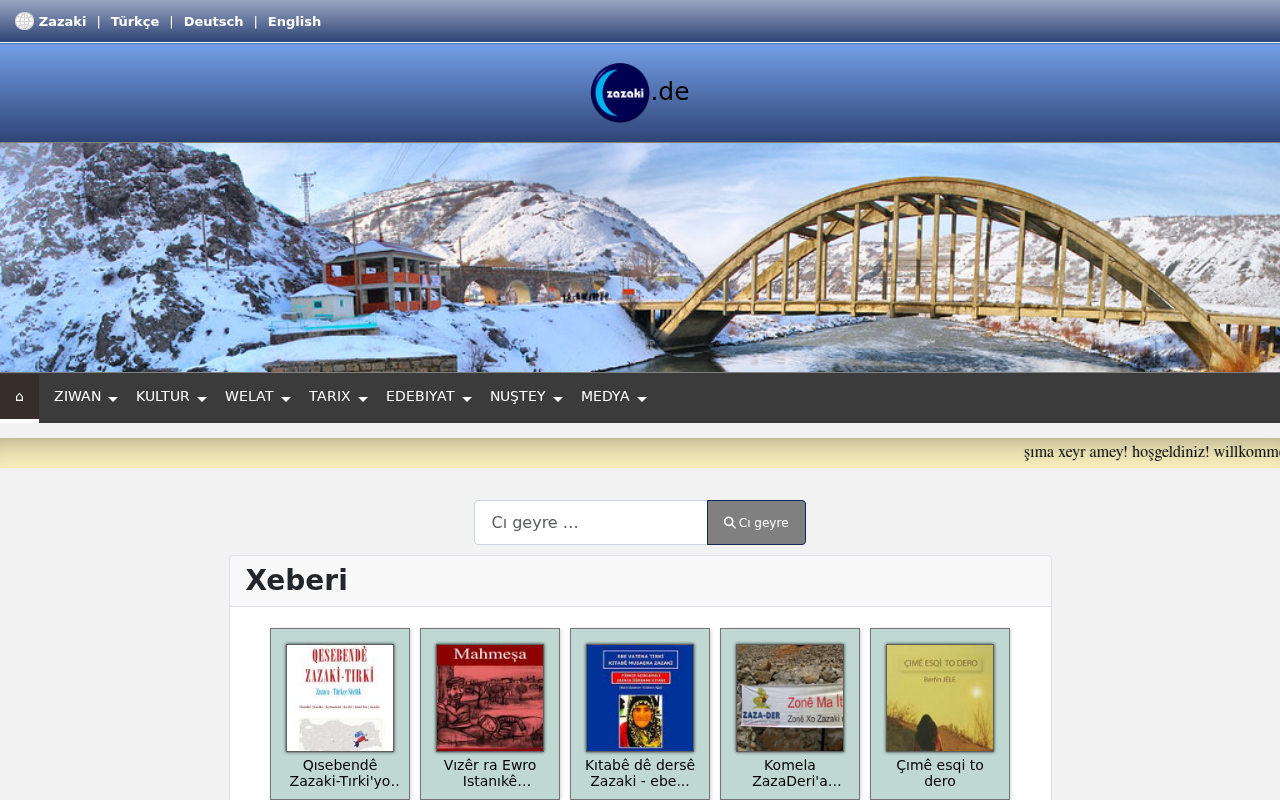Open 'Vızêr ra Ewro Istanıkê...' news title

[x=490, y=773]
